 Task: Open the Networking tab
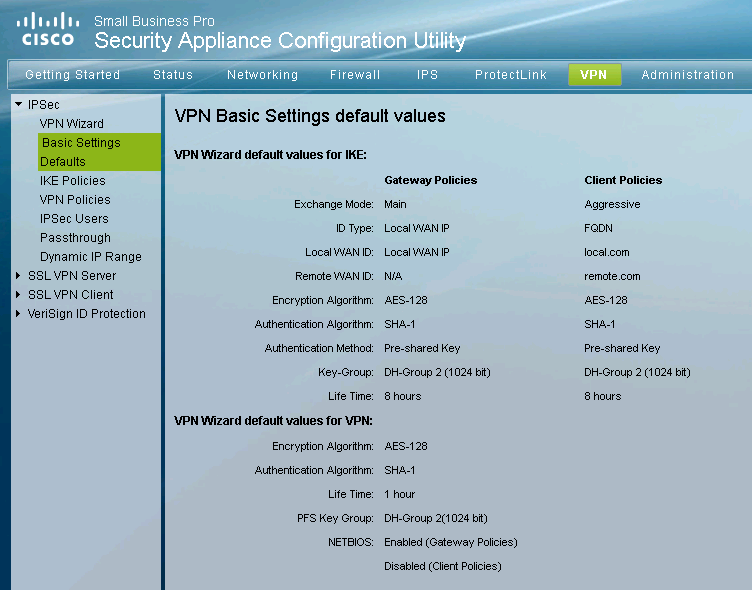coord(262,75)
